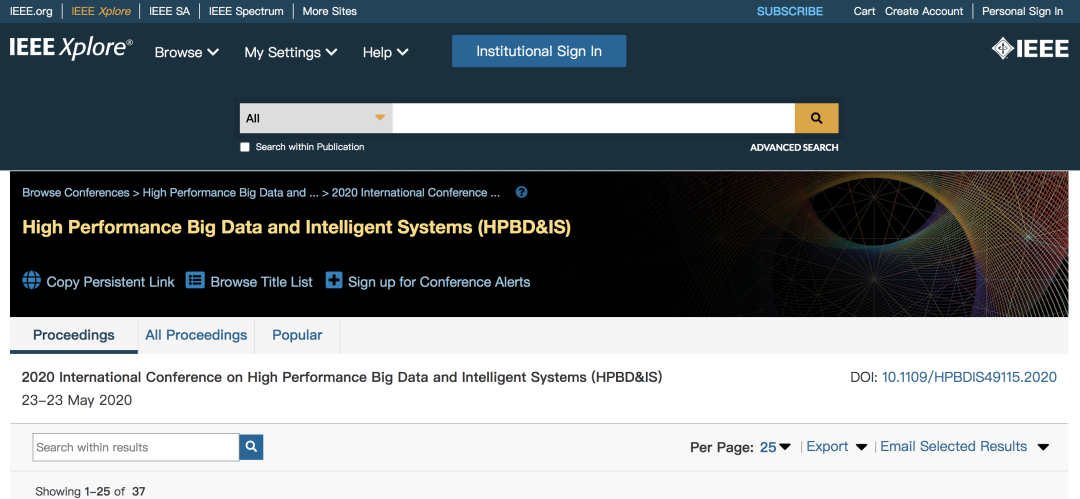Click the 23-23 May 2020 date text

pos(76,400)
